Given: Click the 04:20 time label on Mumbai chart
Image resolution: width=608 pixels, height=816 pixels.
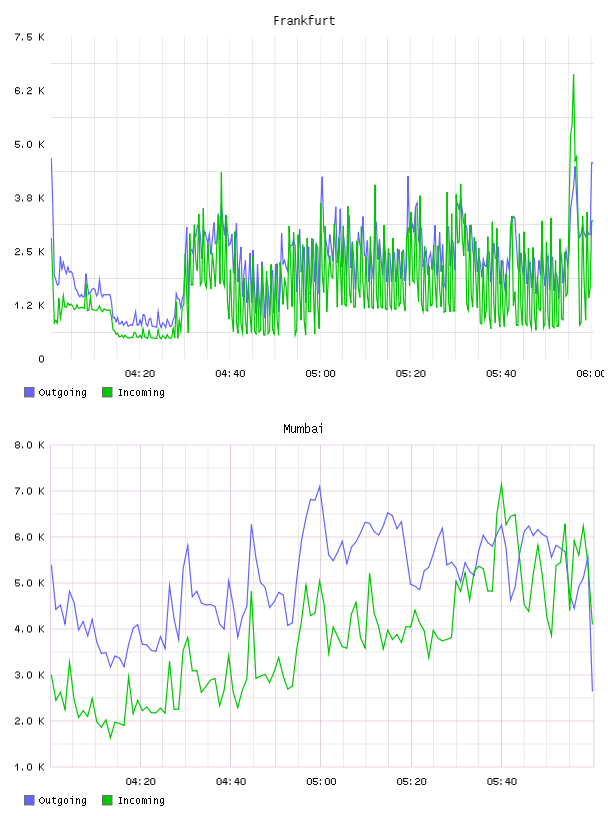Looking at the screenshot, I should tap(141, 782).
